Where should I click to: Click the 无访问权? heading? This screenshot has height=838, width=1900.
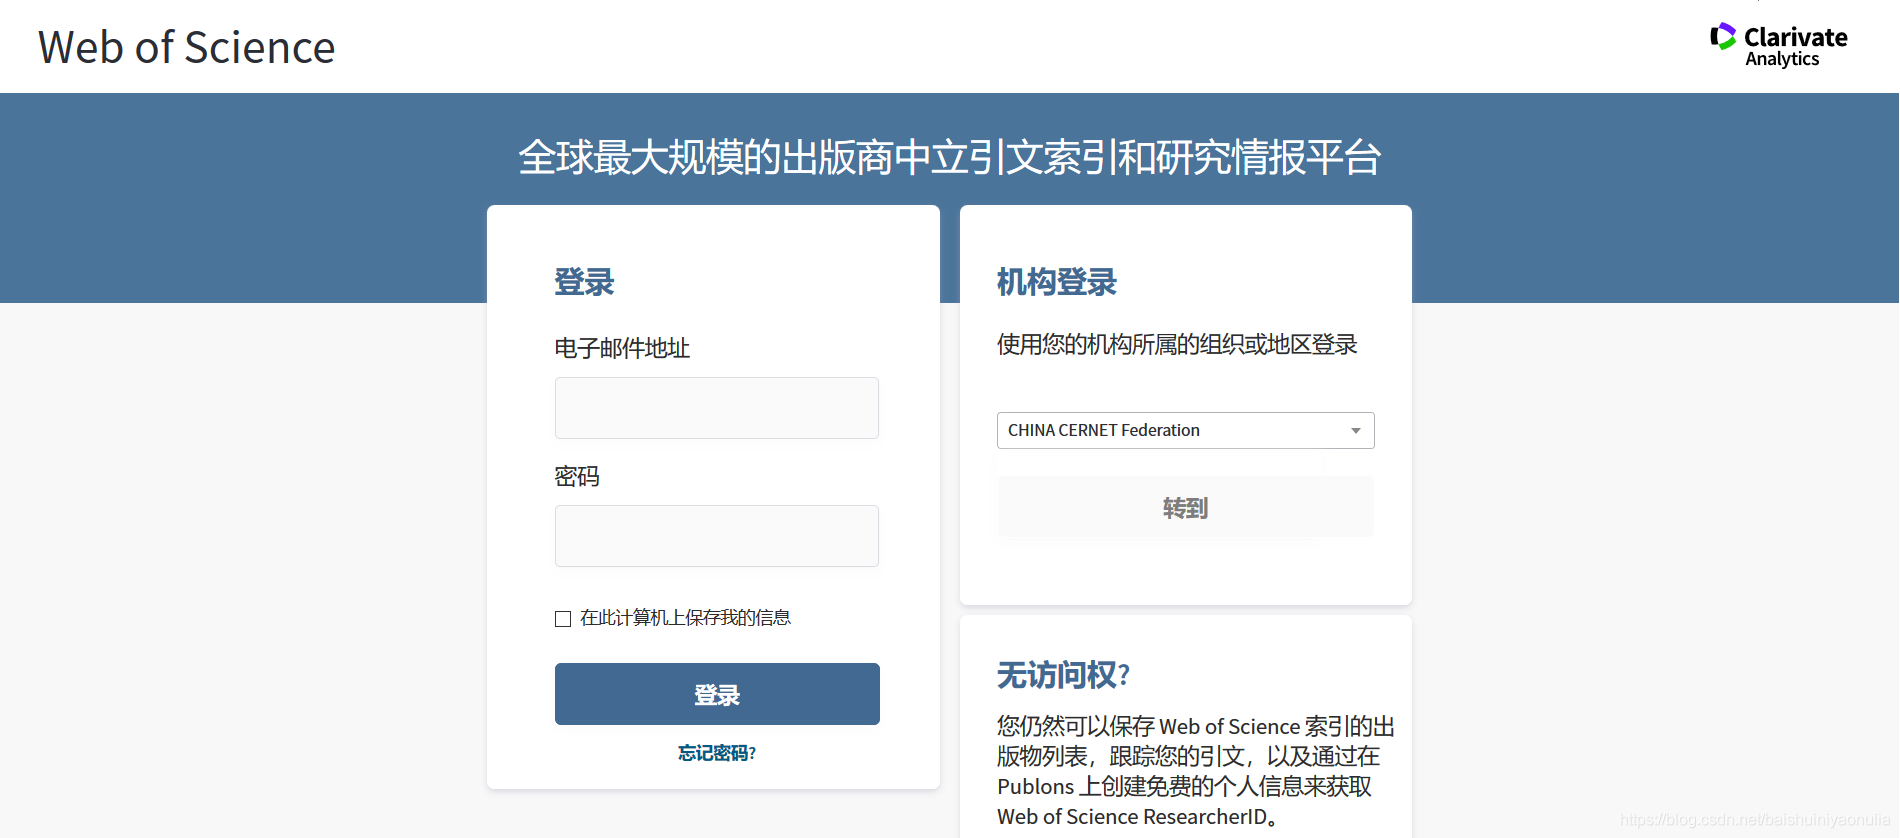coord(1063,675)
